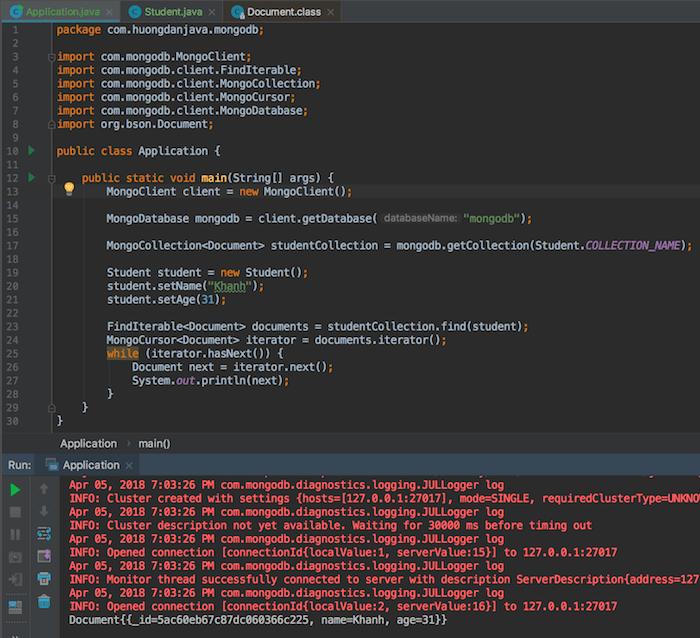Close the Student.java editor tab
This screenshot has width=700, height=638.
pos(212,13)
